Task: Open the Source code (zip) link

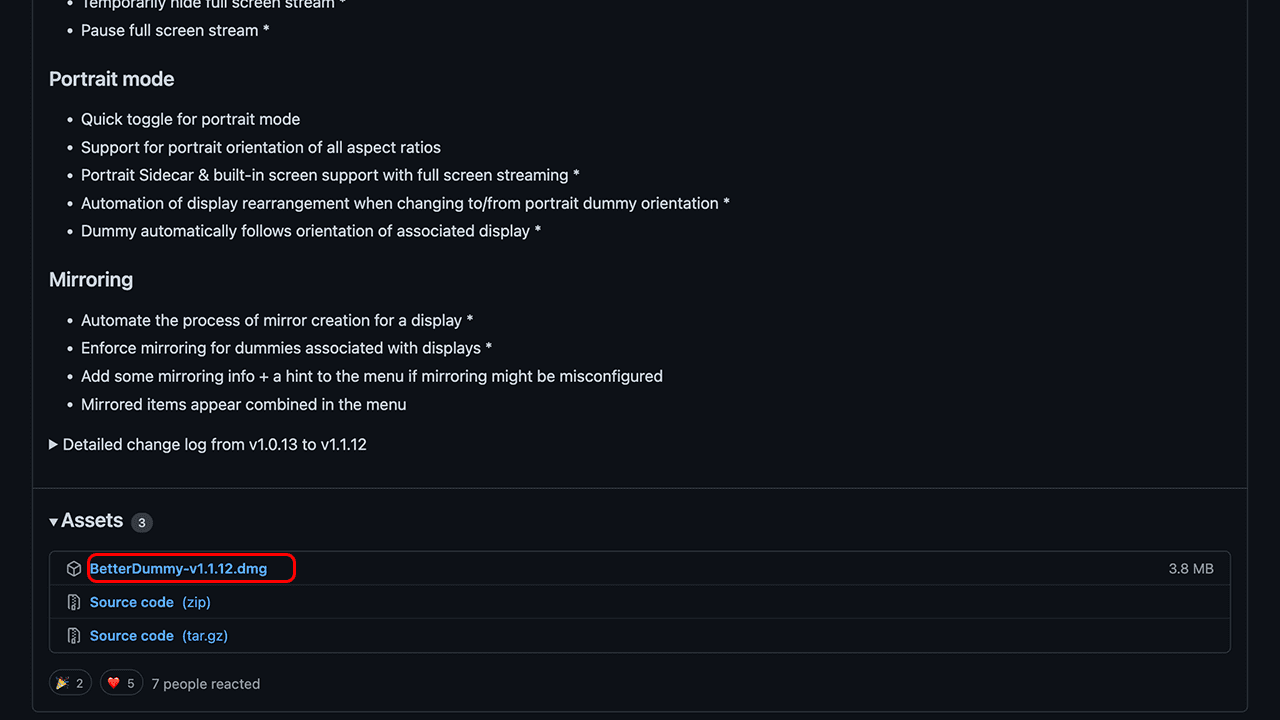Action: 150,602
